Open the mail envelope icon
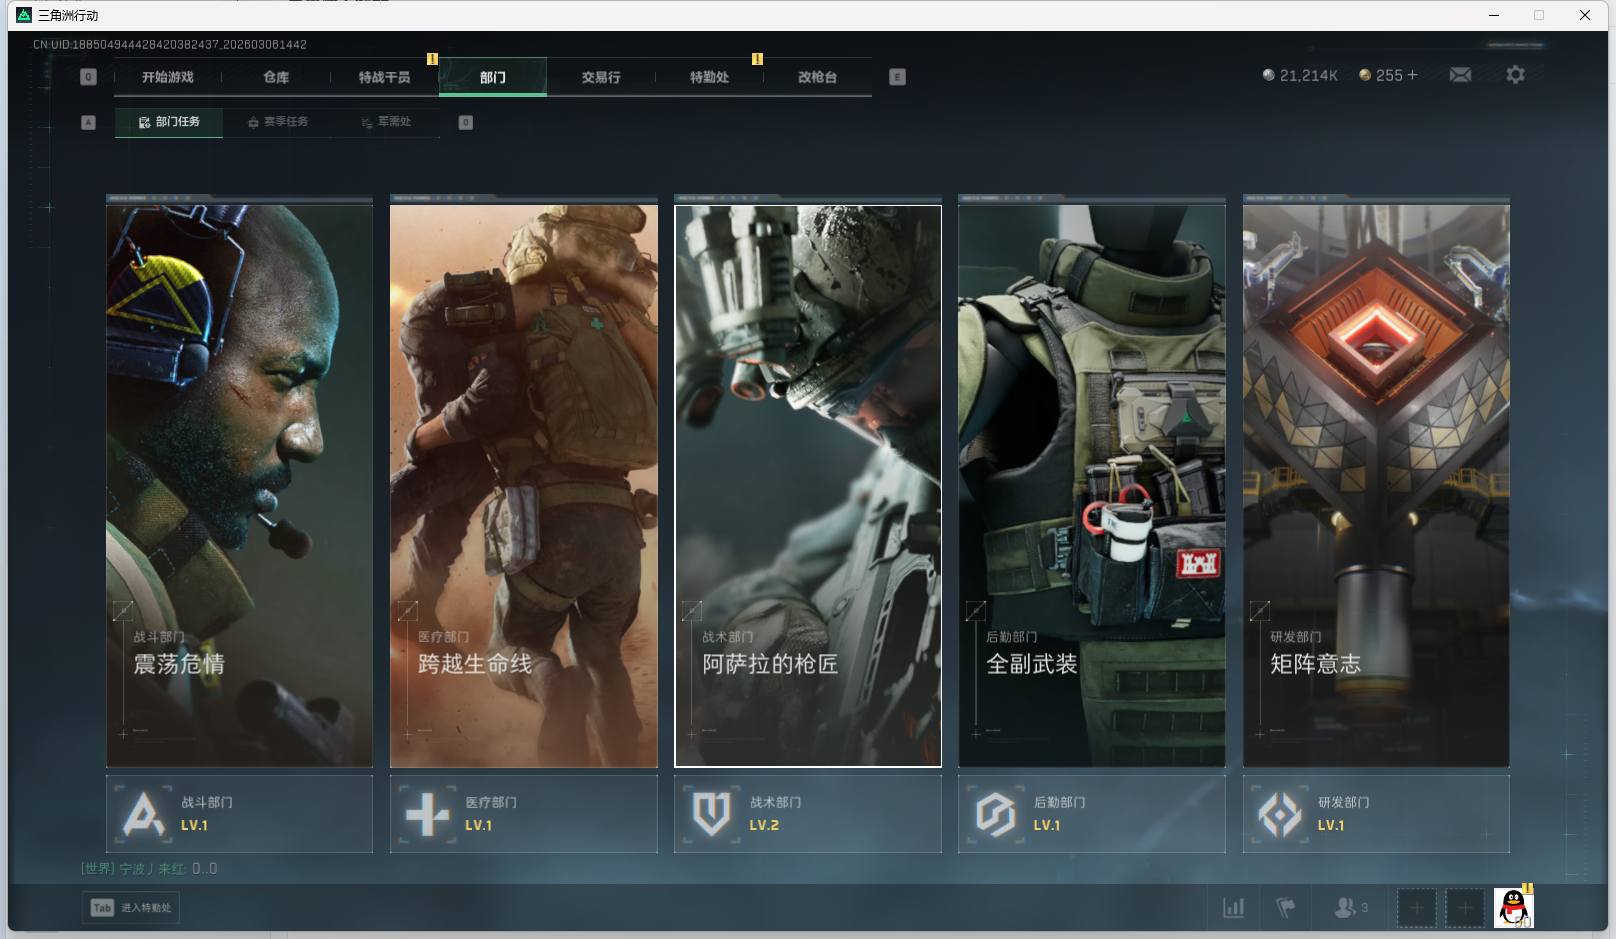Screen dimensions: 1616x939 (1460, 75)
